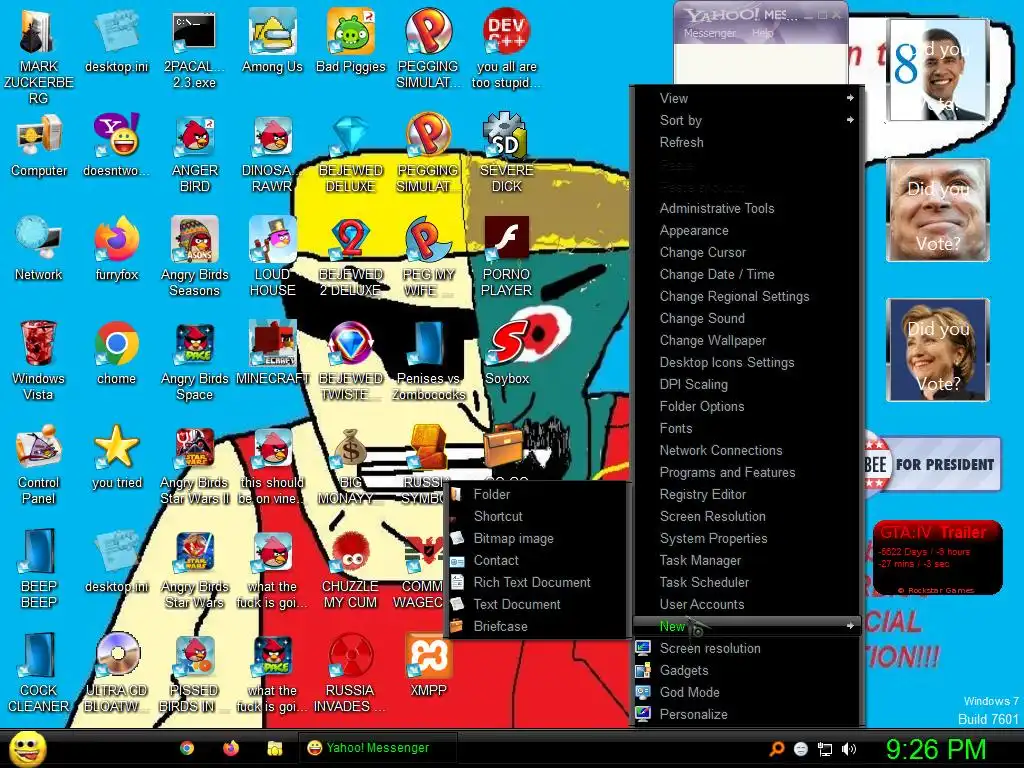This screenshot has width=1024, height=768.
Task: Click the volume speaker tray icon
Action: pyautogui.click(x=849, y=749)
